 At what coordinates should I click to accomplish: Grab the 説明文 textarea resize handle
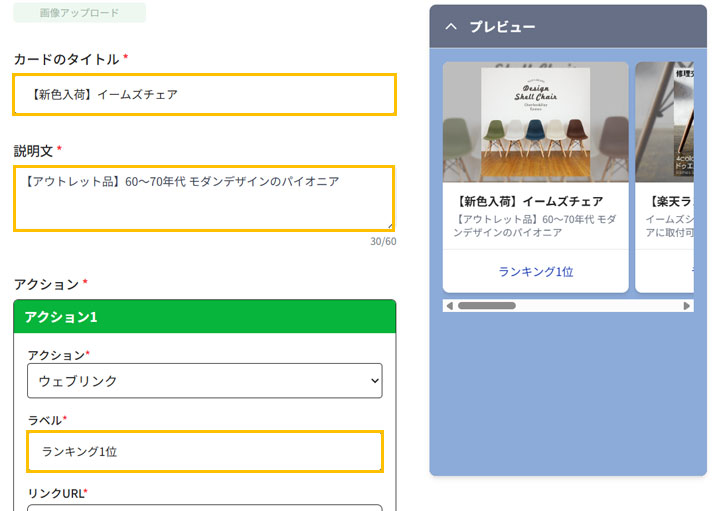tap(389, 225)
